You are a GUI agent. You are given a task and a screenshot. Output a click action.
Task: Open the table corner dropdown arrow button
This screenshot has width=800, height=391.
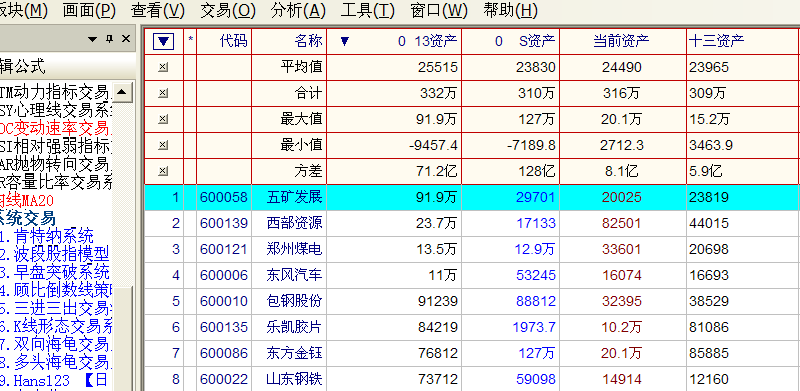coord(164,41)
